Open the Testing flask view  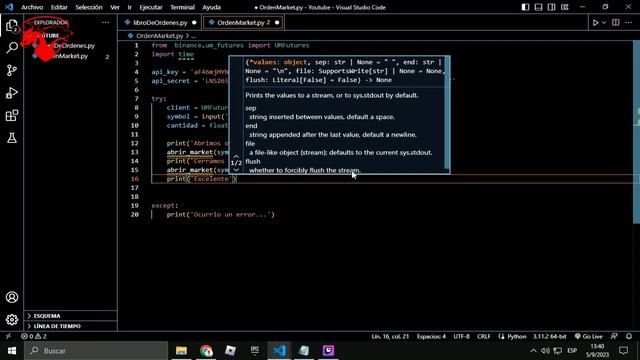pos(12,138)
